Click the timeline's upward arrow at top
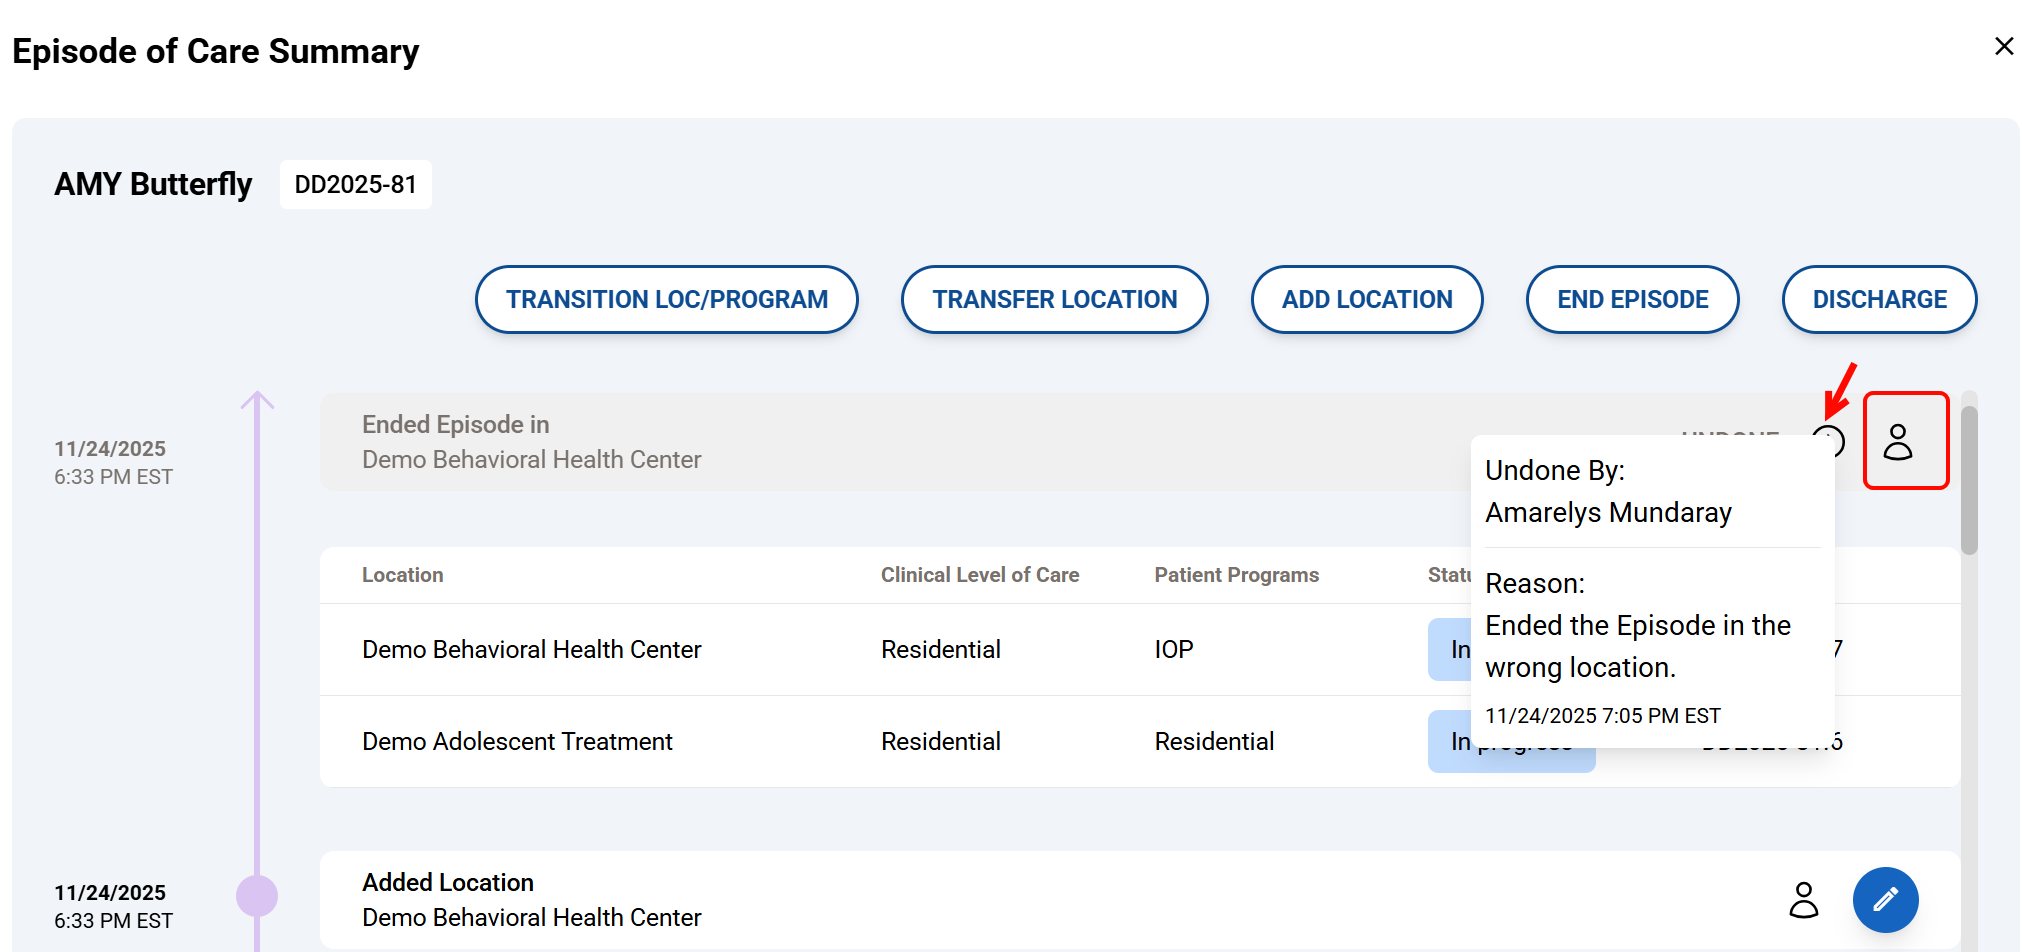The width and height of the screenshot is (2022, 952). pos(257,401)
